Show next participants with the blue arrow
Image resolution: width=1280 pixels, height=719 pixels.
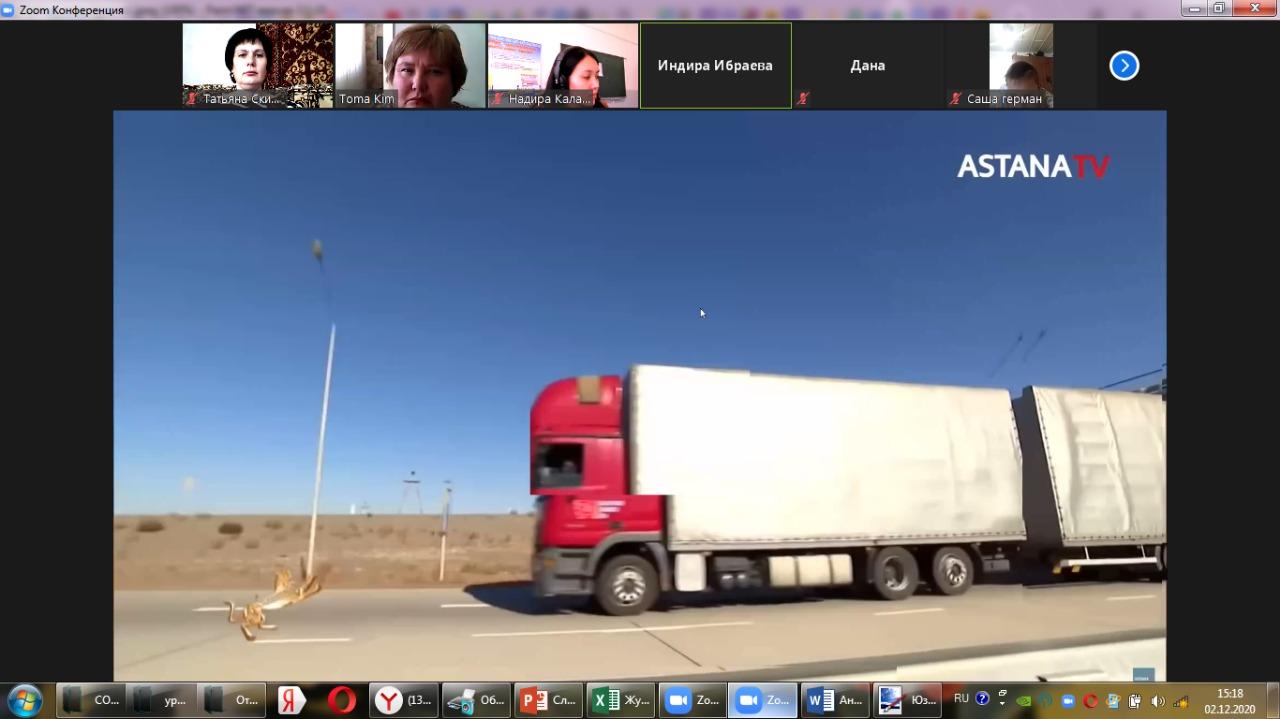click(x=1124, y=66)
